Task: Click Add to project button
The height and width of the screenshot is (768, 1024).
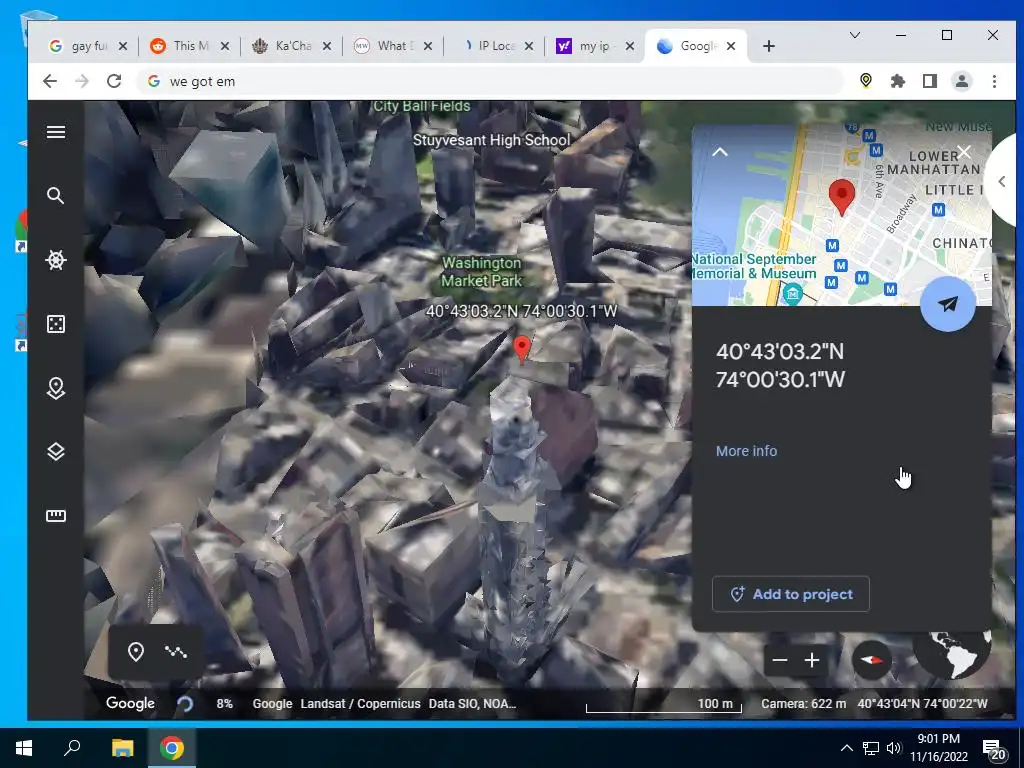Action: pyautogui.click(x=791, y=594)
